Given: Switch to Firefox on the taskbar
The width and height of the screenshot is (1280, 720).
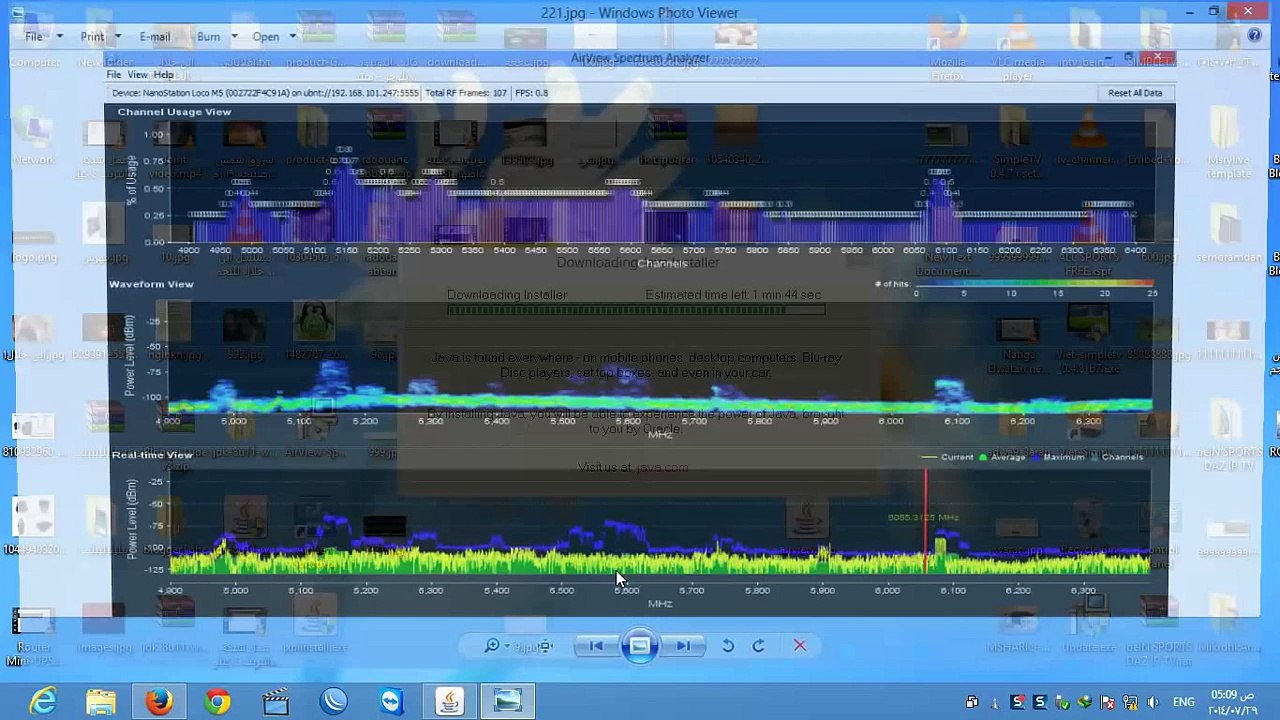Looking at the screenshot, I should click(x=159, y=702).
